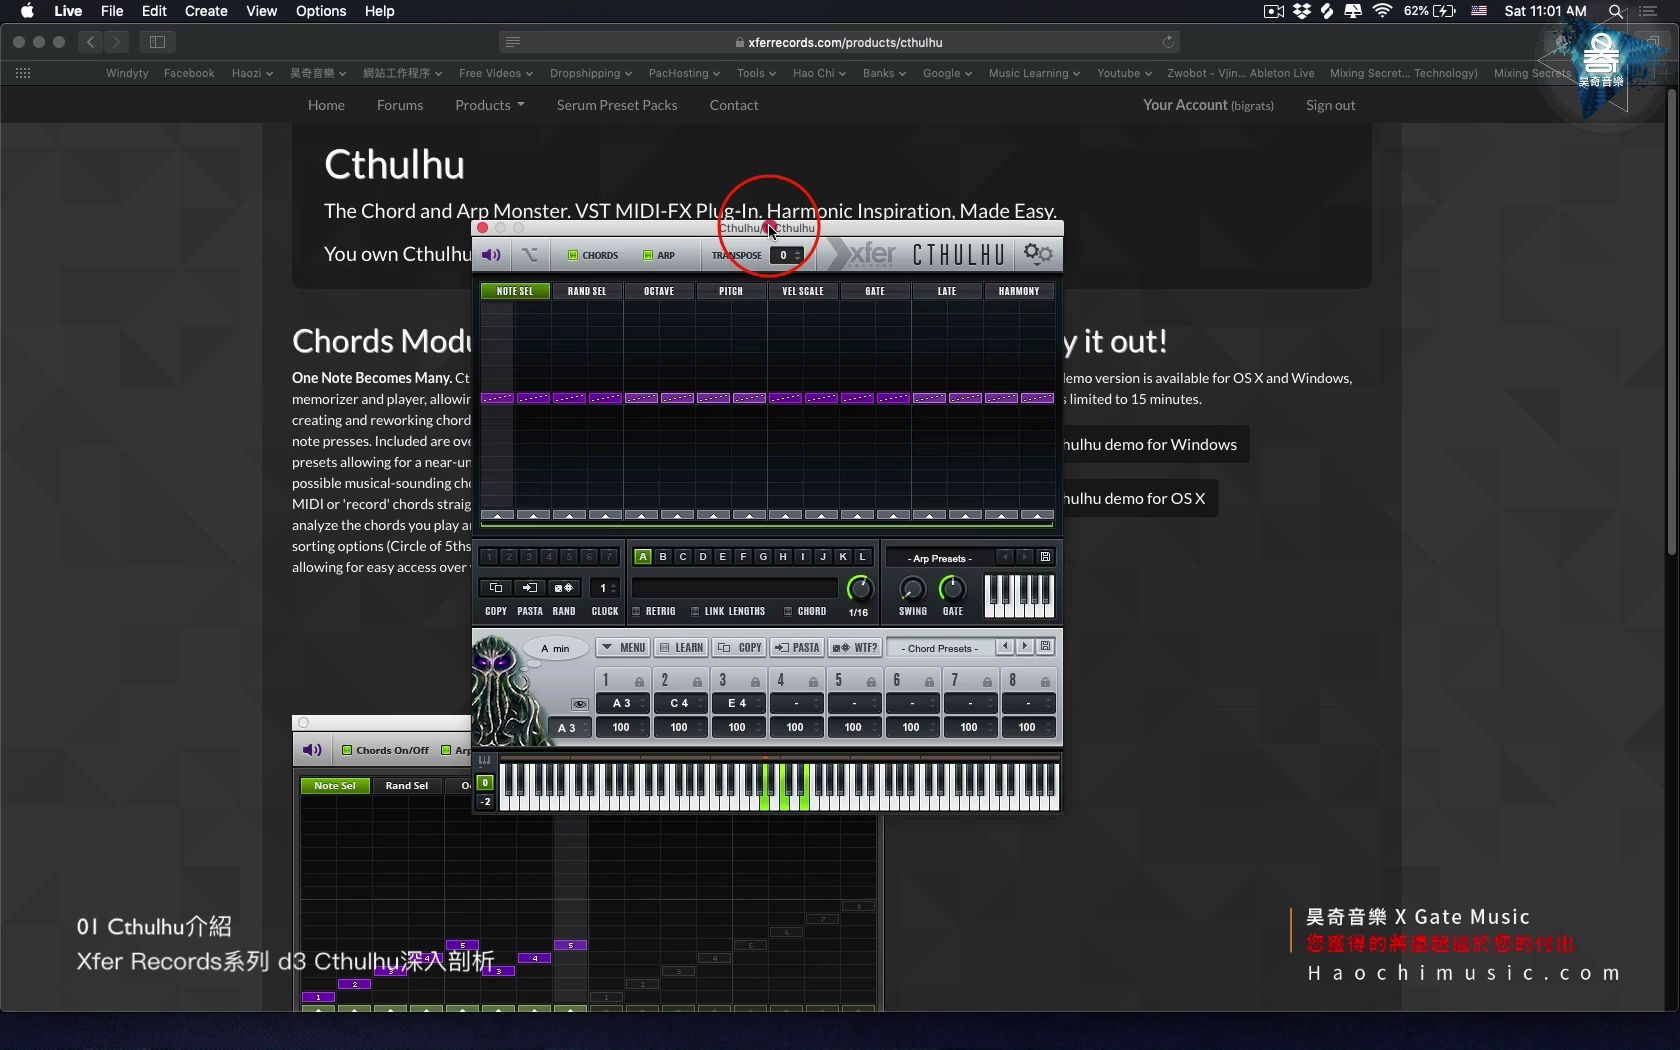Reload the page in Safari
The width and height of the screenshot is (1680, 1050).
1167,42
